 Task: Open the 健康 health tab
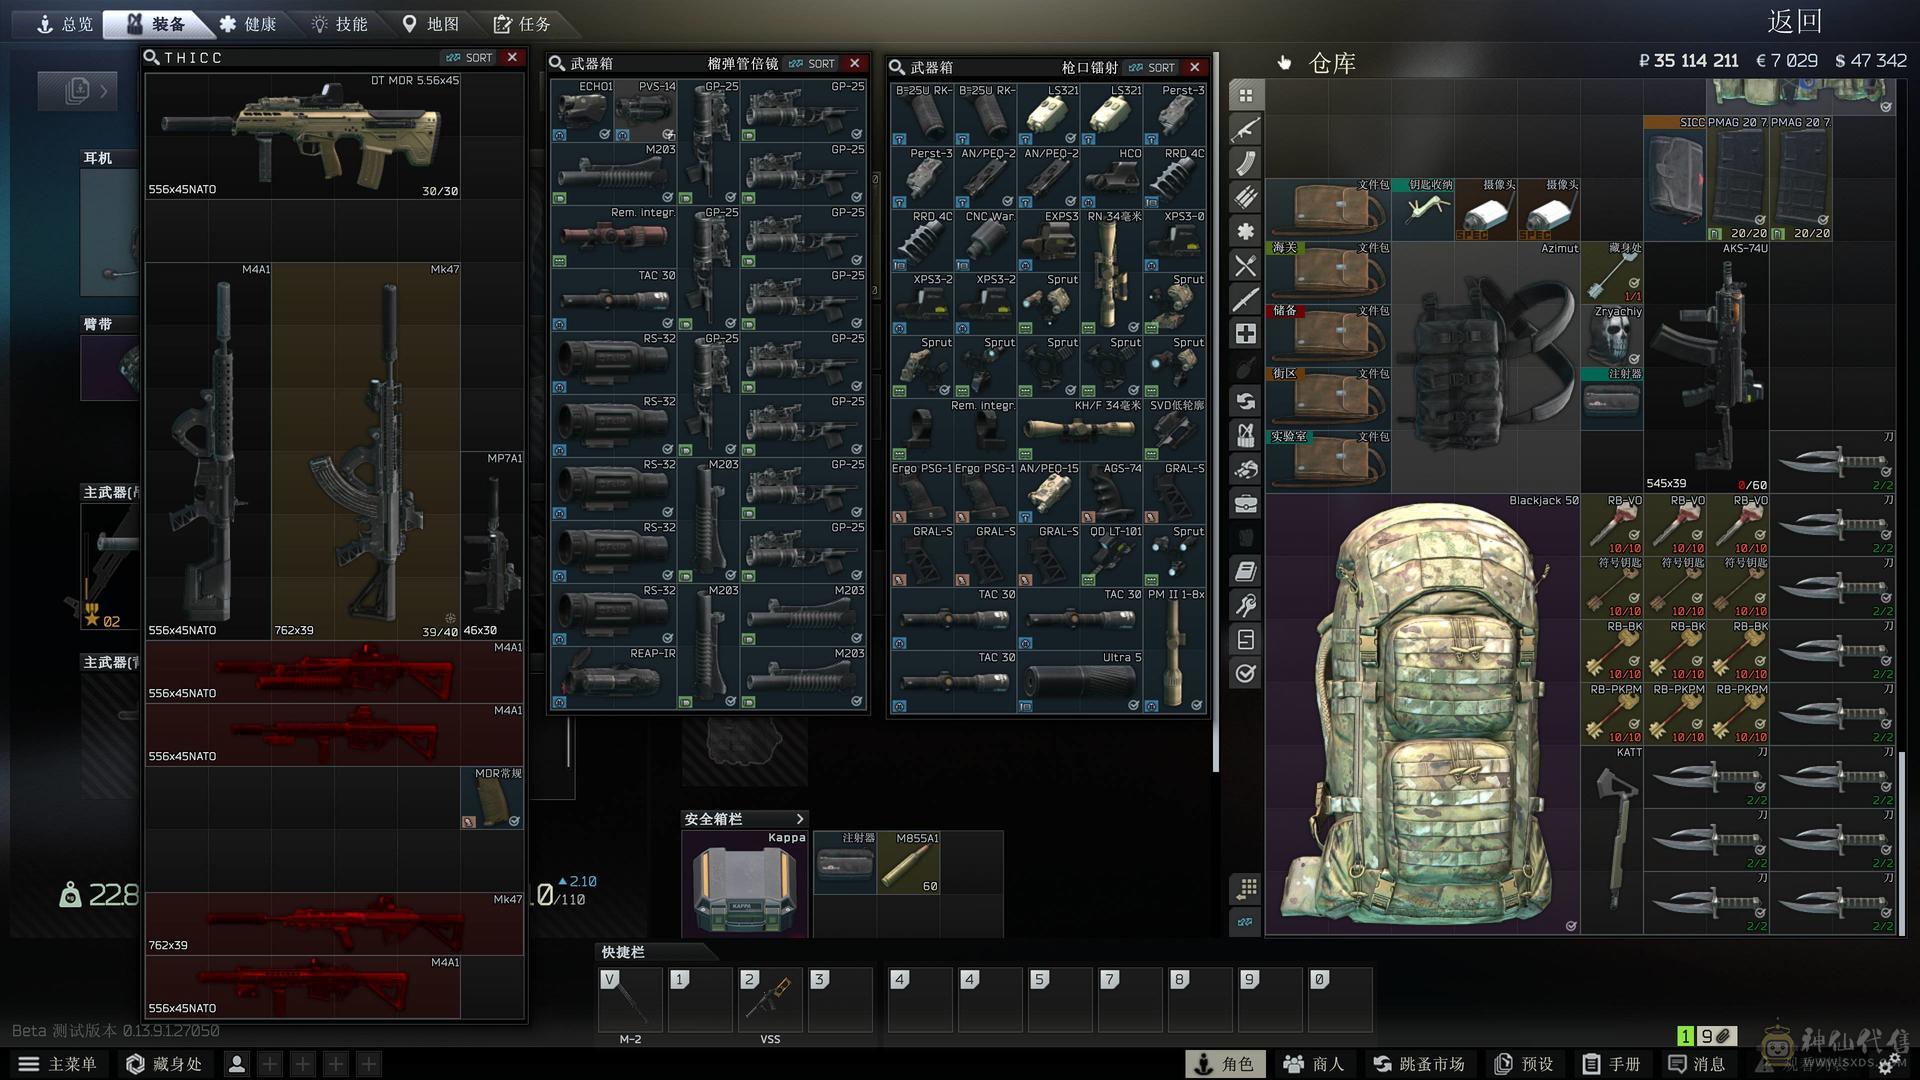(x=248, y=24)
